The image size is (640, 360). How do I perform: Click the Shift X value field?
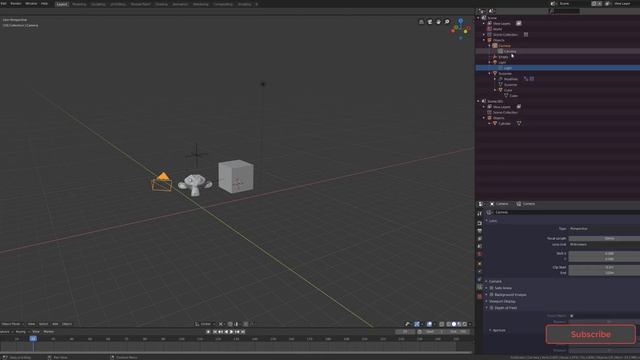[604, 253]
